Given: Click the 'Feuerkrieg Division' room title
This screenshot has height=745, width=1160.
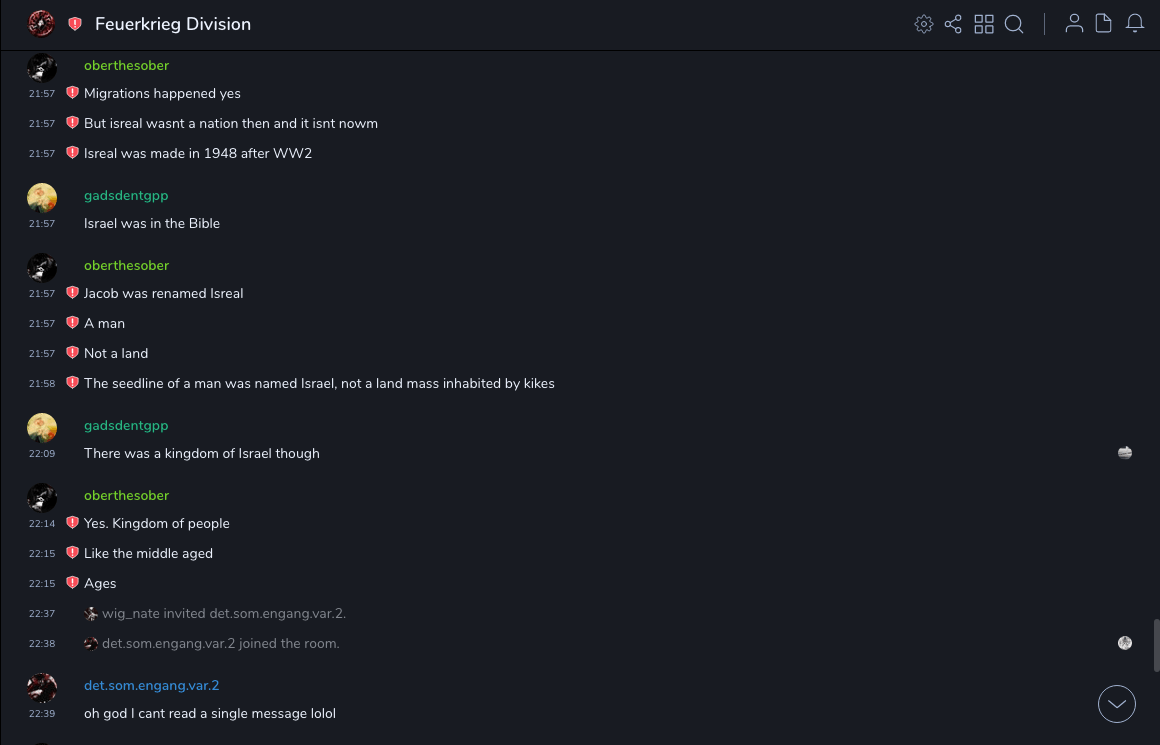Looking at the screenshot, I should pos(173,24).
